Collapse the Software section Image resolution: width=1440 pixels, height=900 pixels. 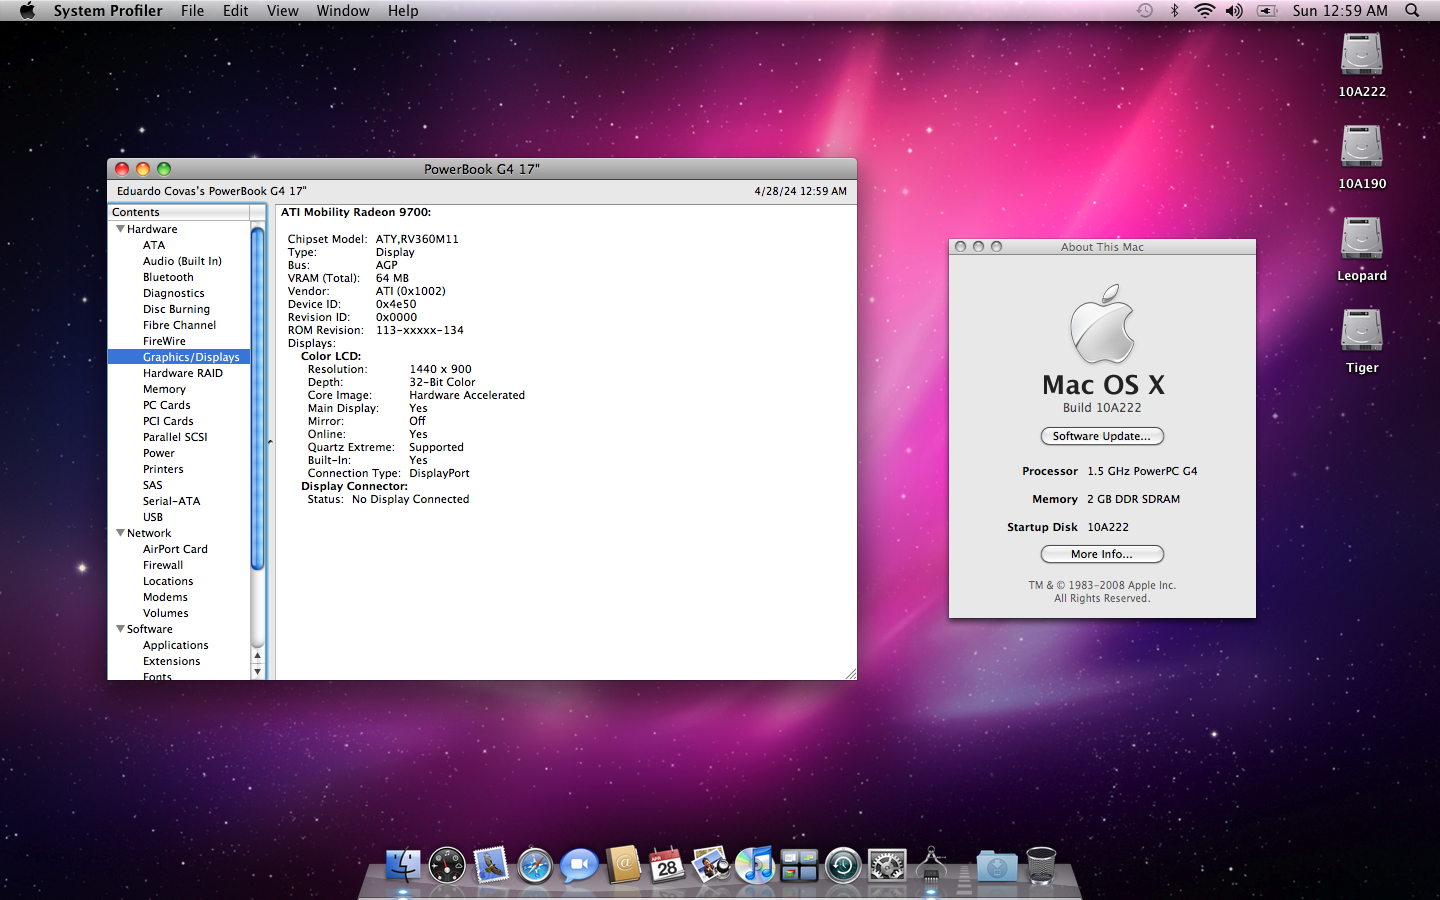click(120, 629)
